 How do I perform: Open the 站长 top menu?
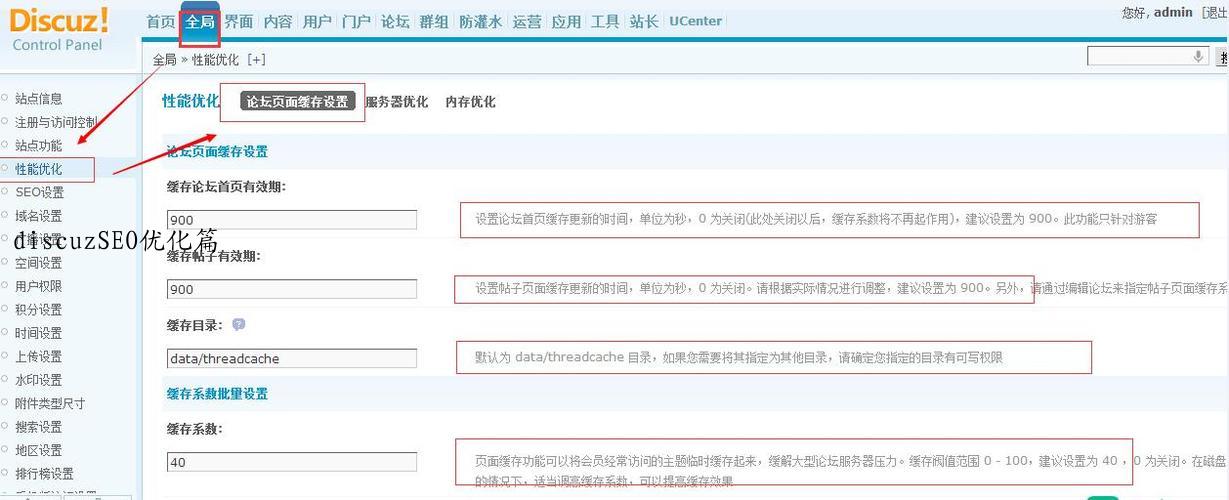(x=644, y=21)
